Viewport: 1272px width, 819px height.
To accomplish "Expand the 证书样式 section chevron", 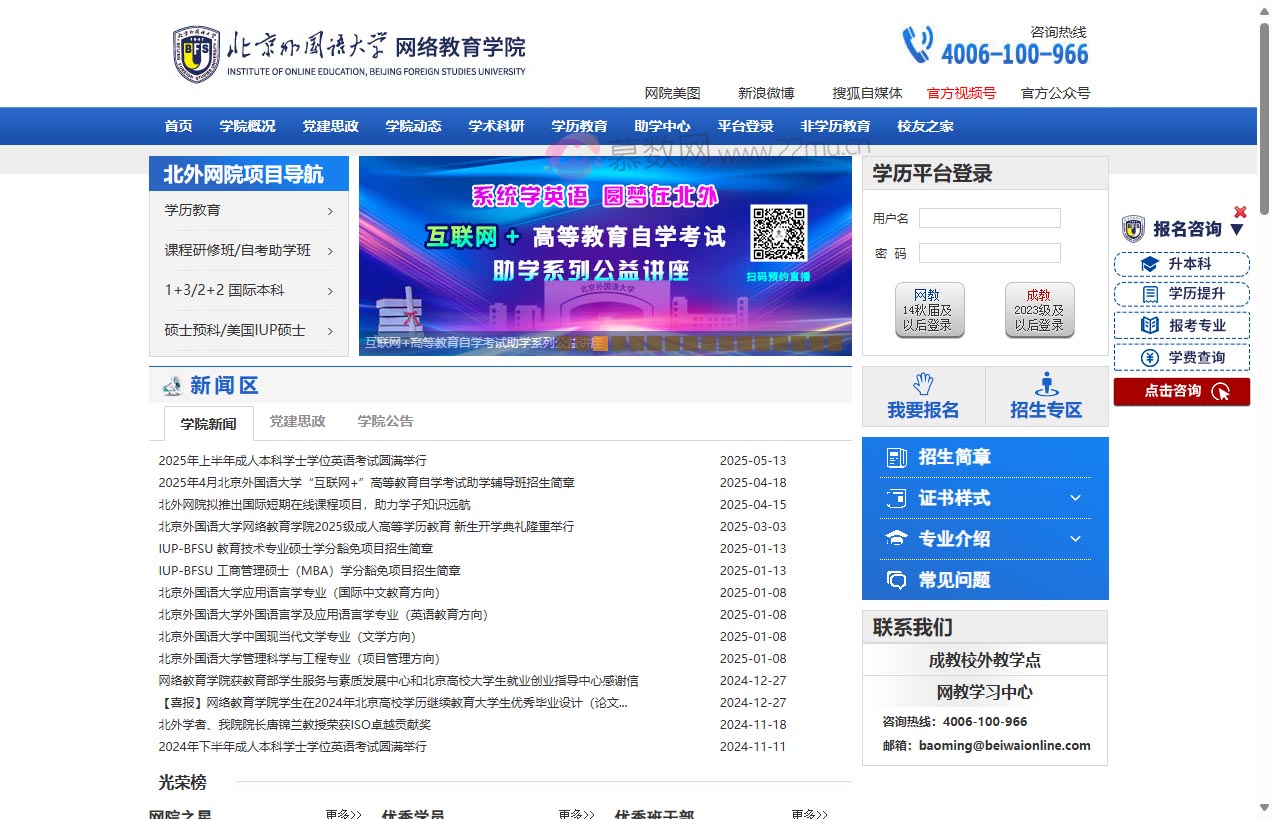I will [1076, 498].
